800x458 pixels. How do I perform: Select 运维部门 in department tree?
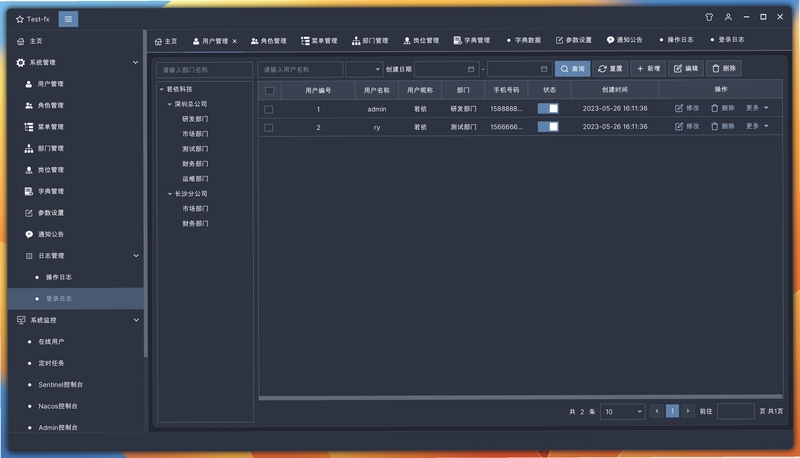pos(195,179)
